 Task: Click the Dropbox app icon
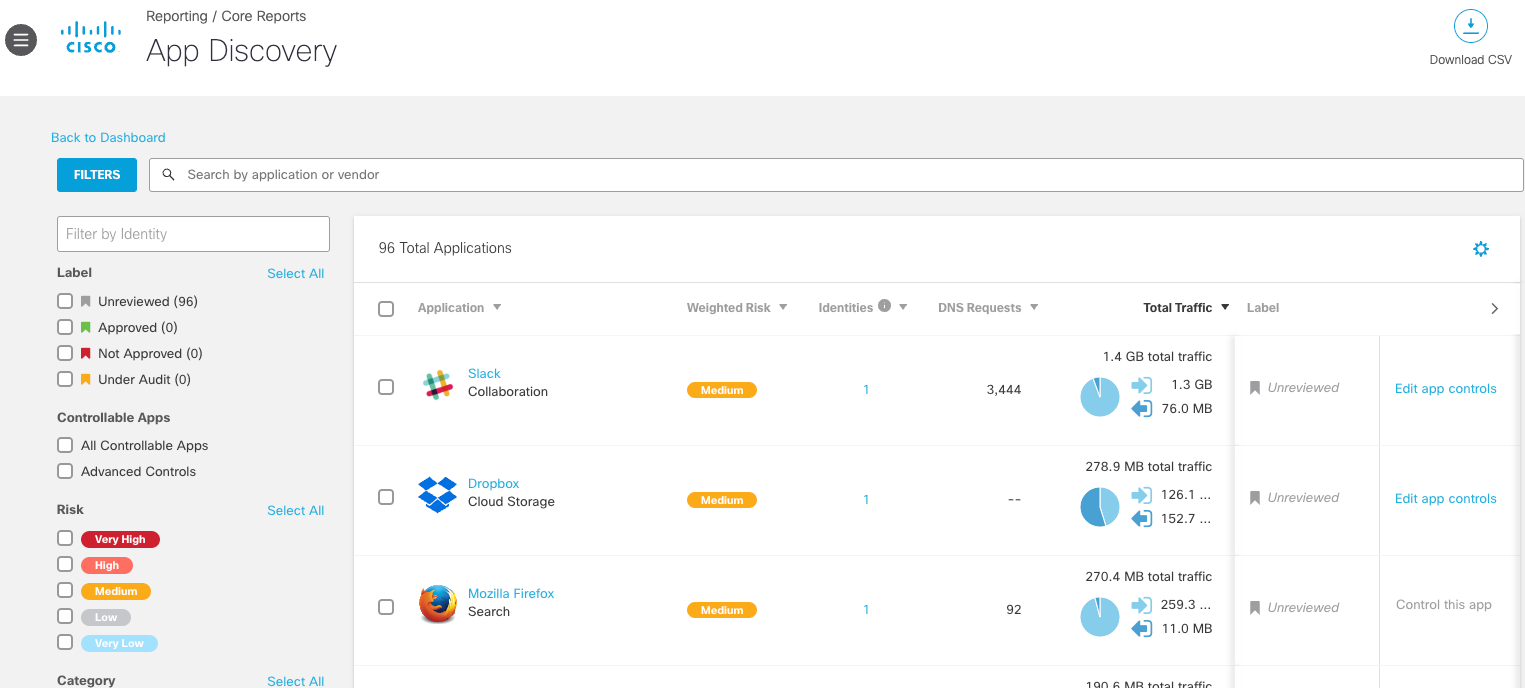(x=437, y=495)
